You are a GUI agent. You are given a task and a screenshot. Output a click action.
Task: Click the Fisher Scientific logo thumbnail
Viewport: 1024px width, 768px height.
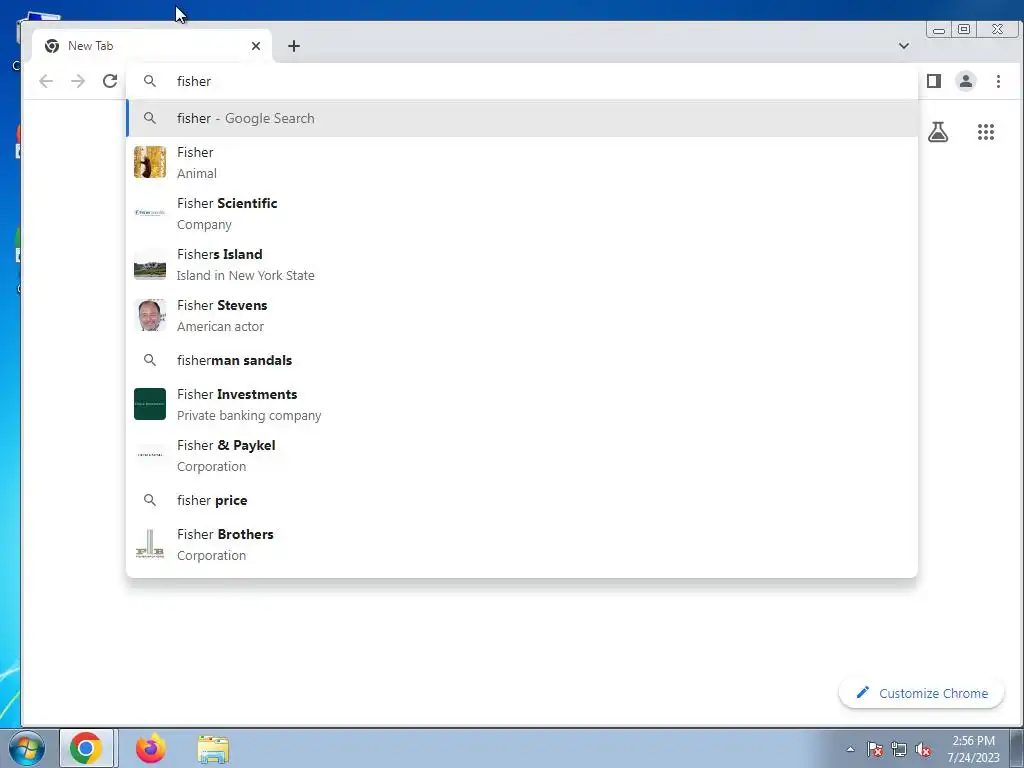pyautogui.click(x=150, y=213)
